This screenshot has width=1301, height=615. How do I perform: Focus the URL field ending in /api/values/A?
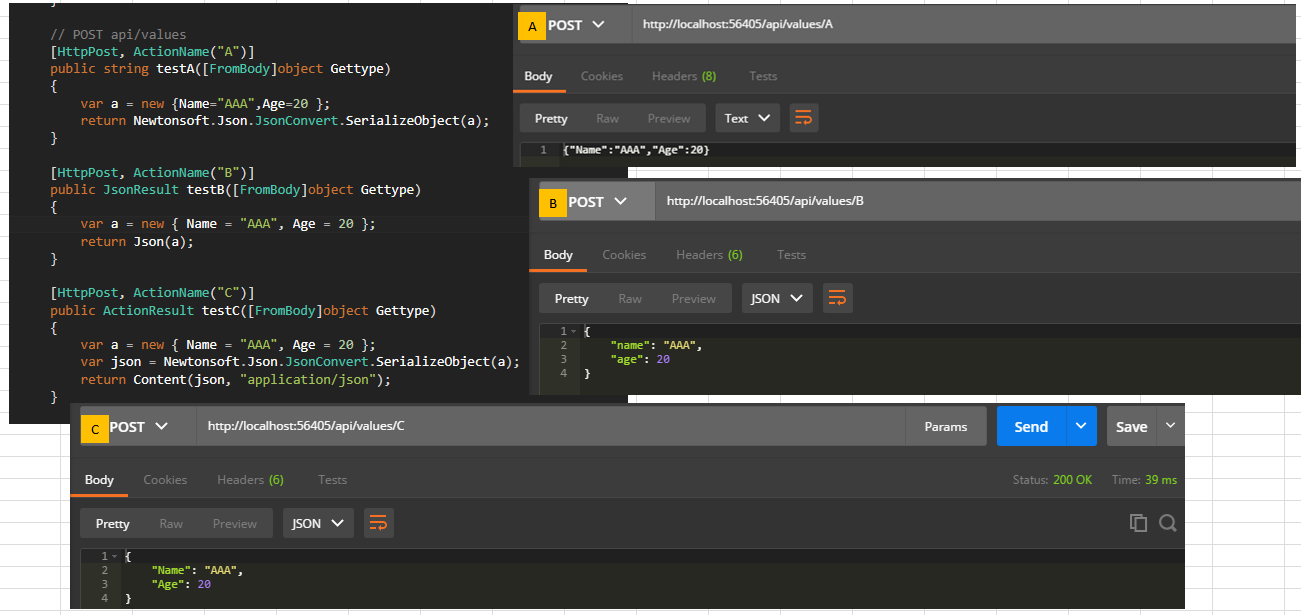click(x=966, y=25)
